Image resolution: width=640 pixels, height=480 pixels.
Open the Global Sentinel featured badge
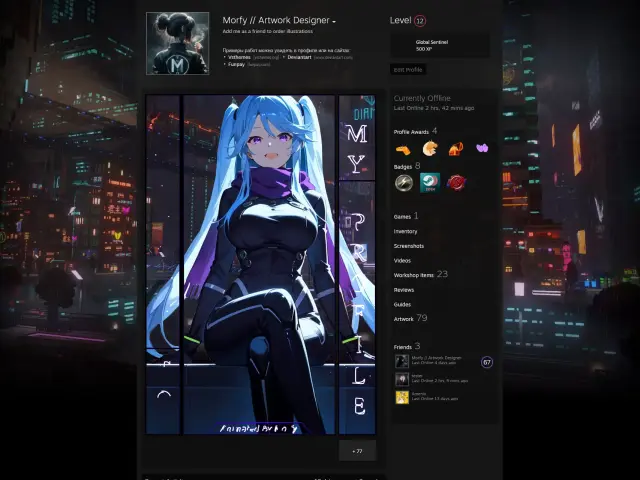click(x=439, y=45)
